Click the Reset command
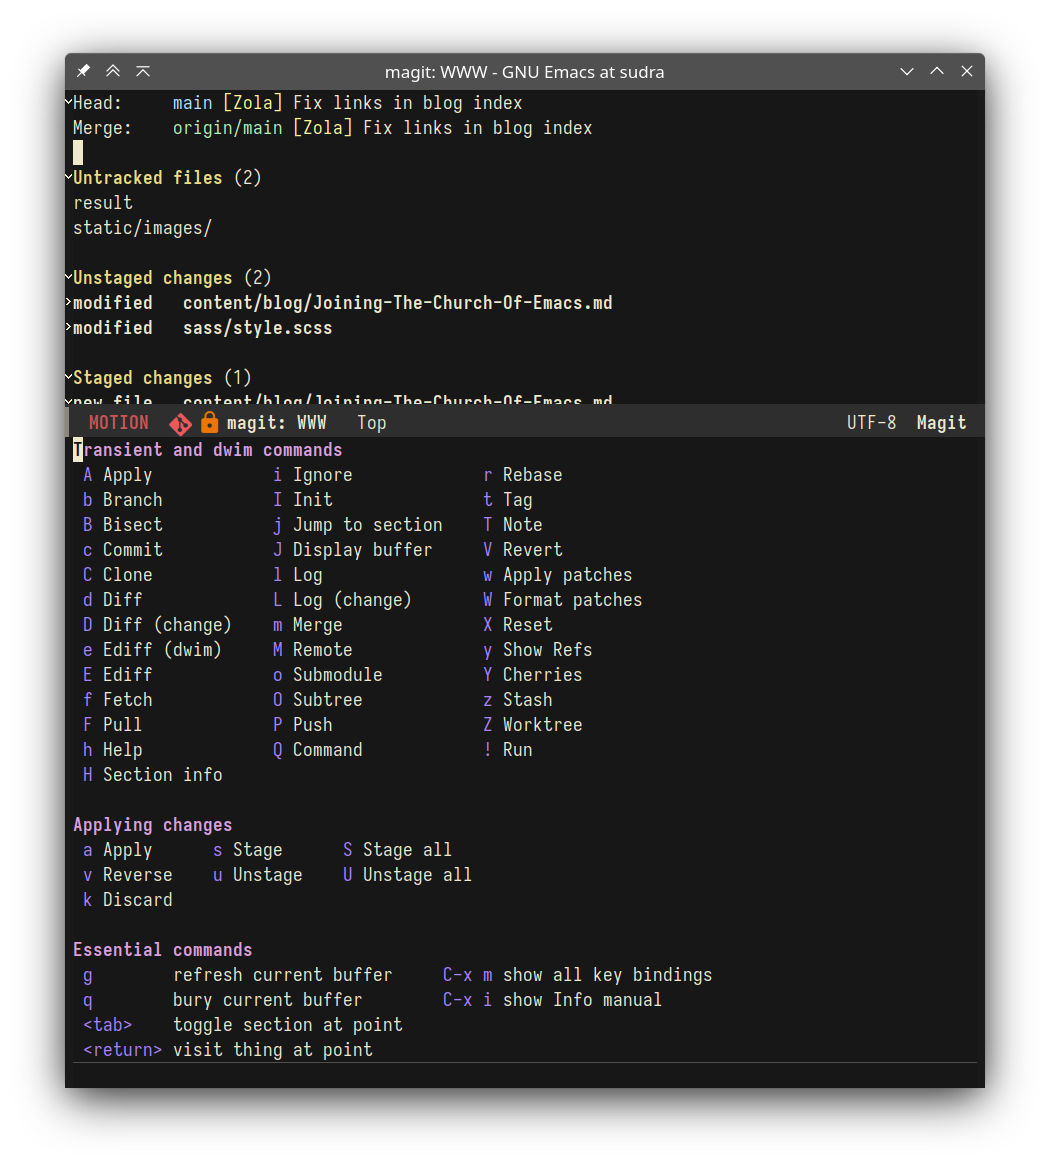Viewport: 1050px width, 1165px height. tap(528, 625)
